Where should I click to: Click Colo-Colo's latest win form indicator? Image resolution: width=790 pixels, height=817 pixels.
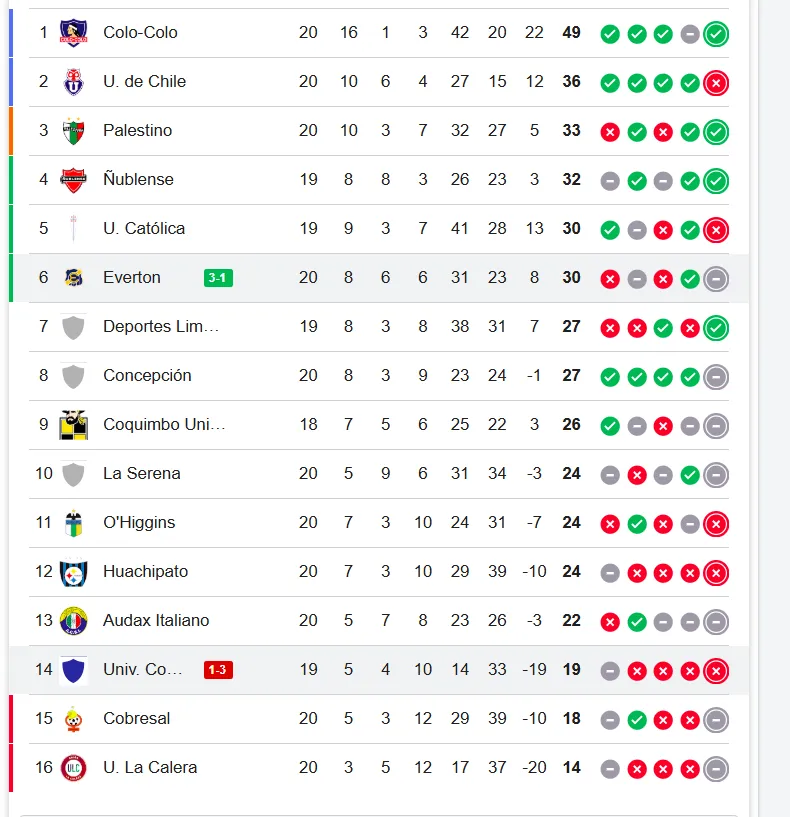(716, 34)
